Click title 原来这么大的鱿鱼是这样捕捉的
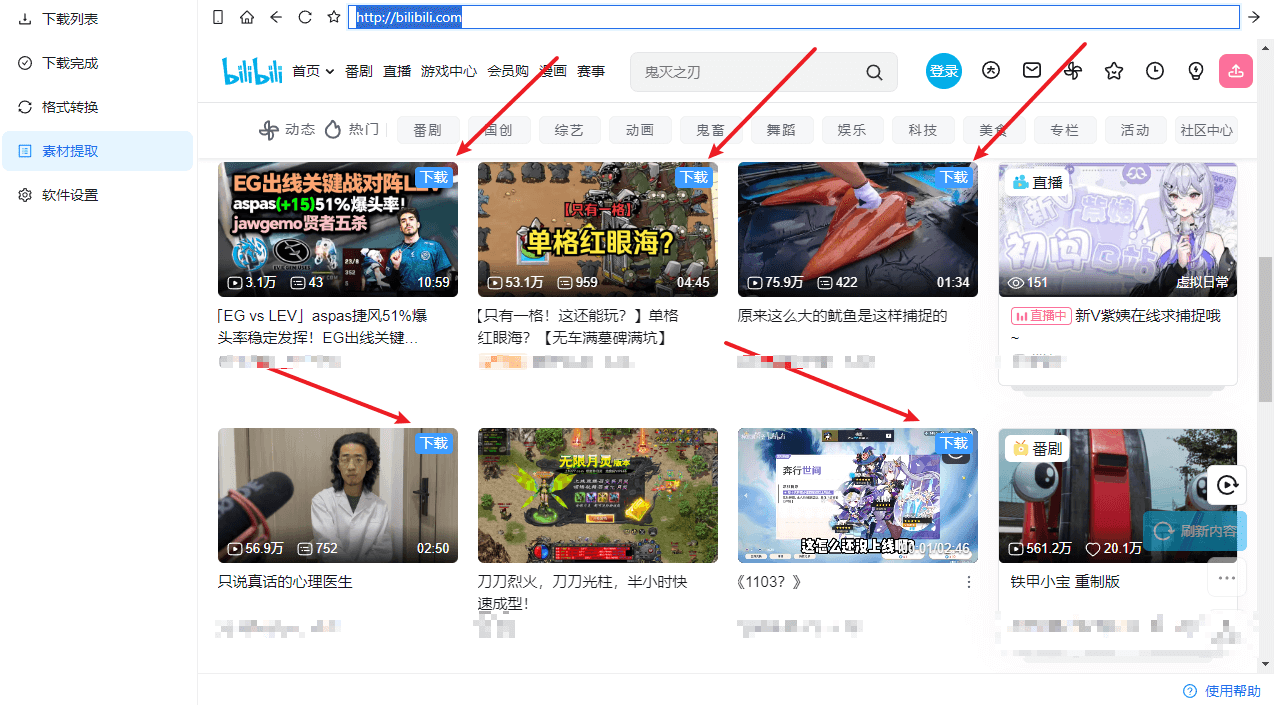 (x=842, y=316)
